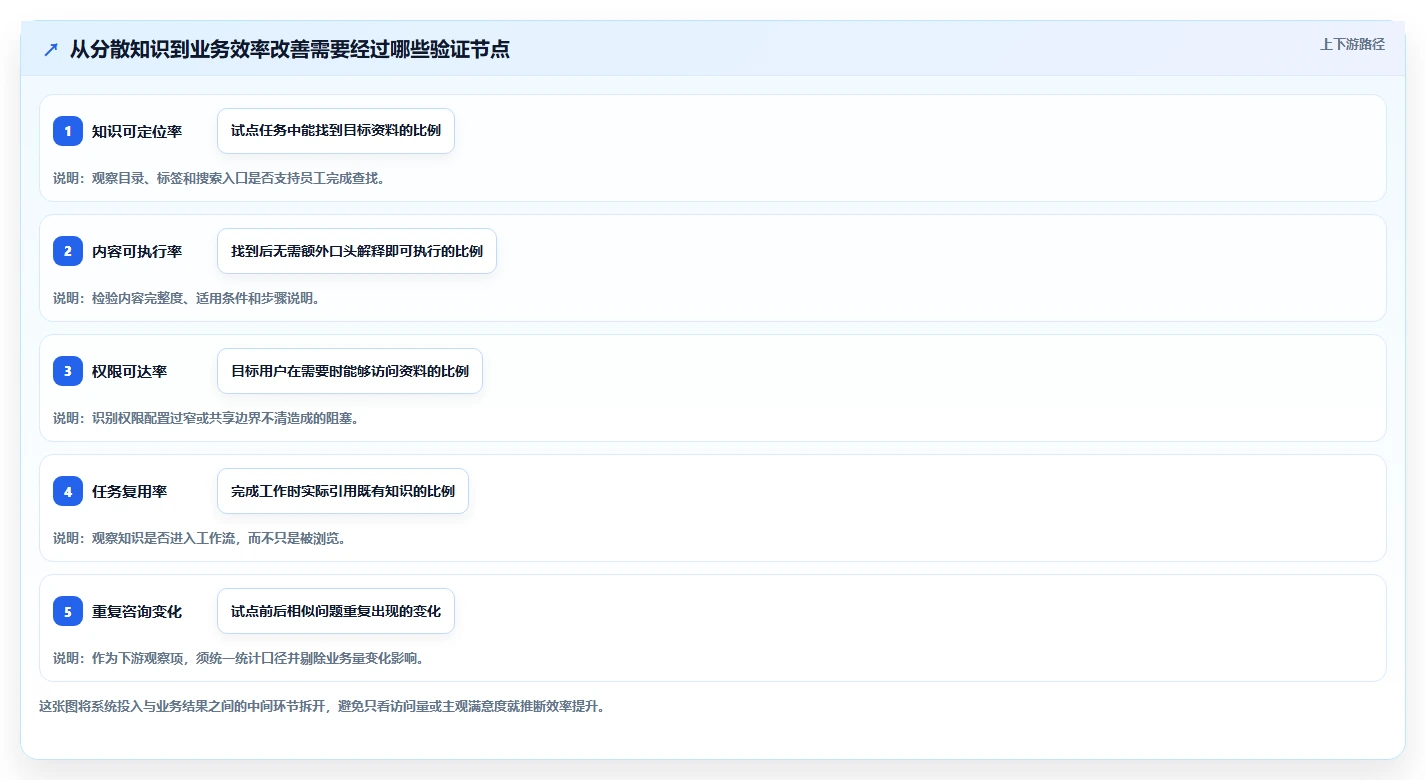Select the 知识可定位率 label

(137, 131)
